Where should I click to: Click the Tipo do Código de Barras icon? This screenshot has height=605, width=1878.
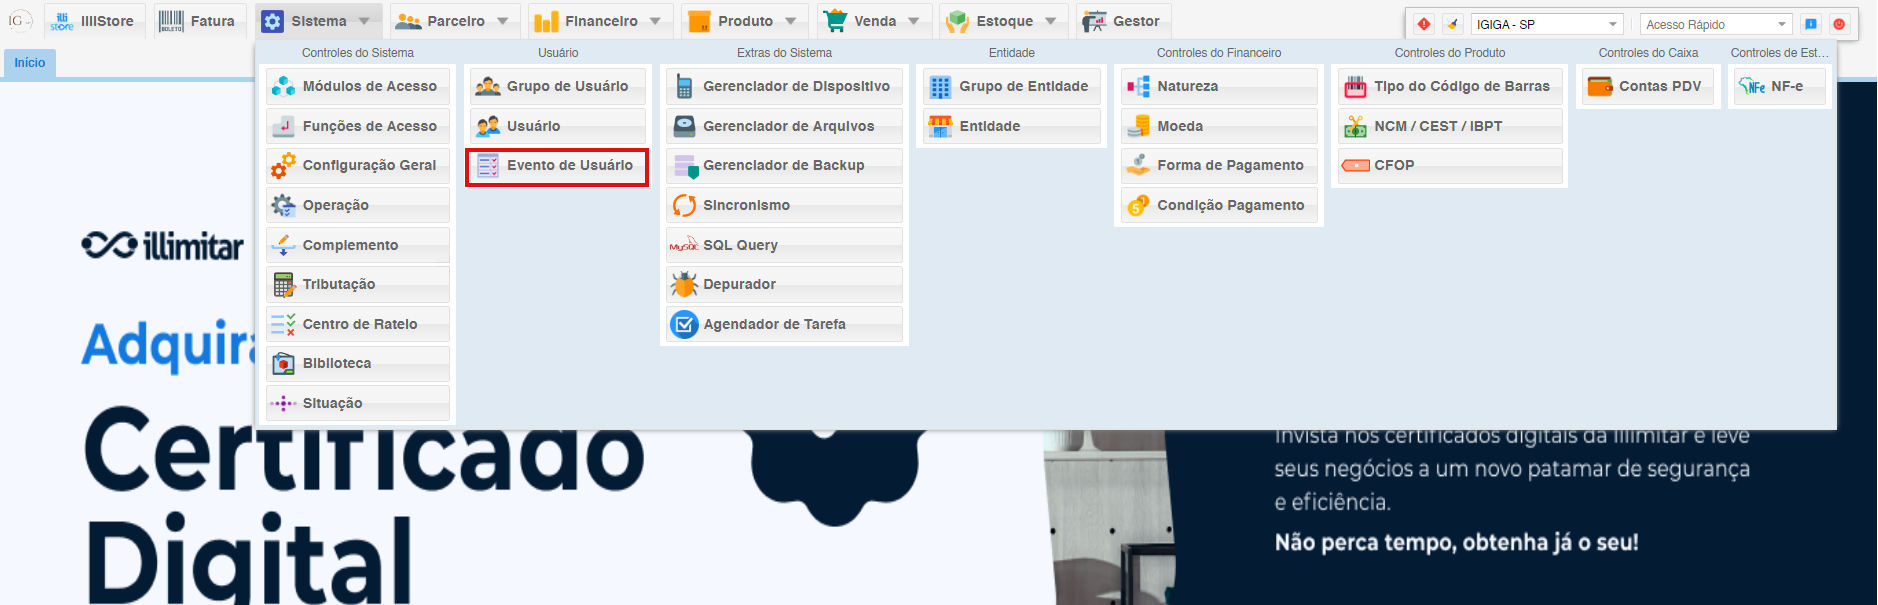(x=1355, y=87)
